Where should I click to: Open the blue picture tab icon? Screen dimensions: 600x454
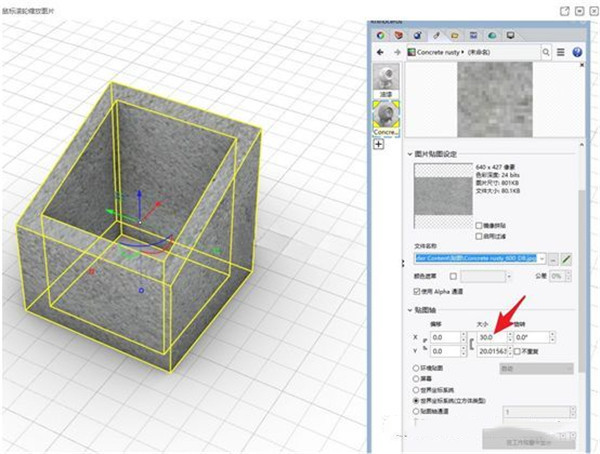click(473, 36)
